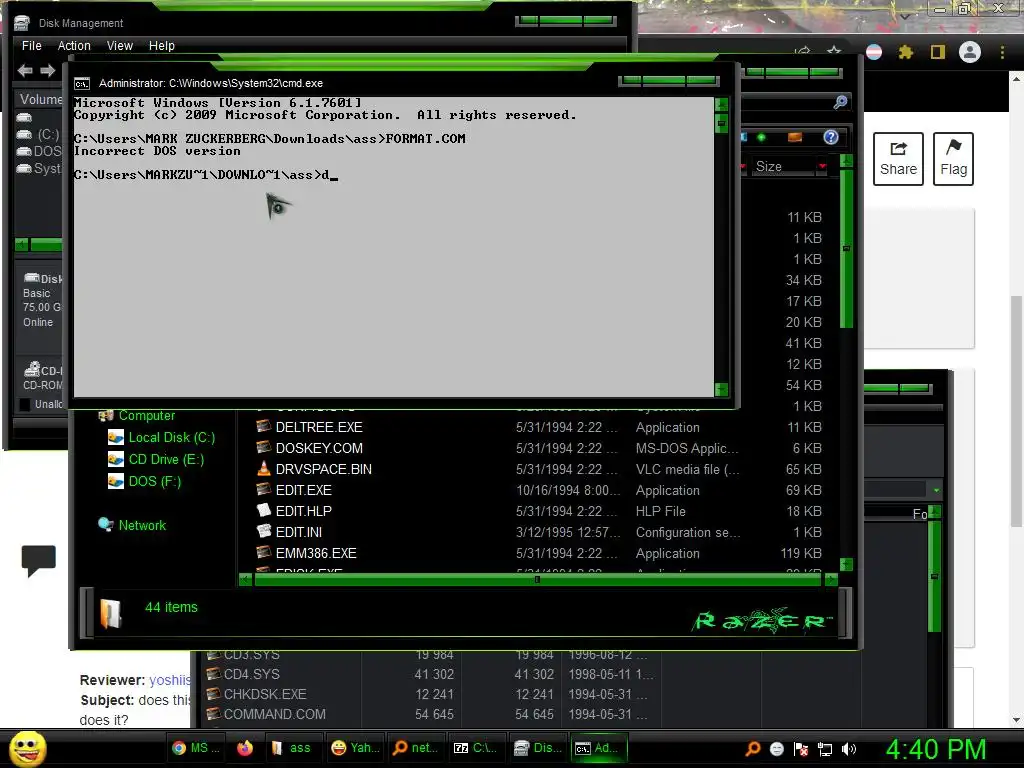The width and height of the screenshot is (1024, 768).
Task: Click the Flag button on the webpage
Action: pos(953,159)
